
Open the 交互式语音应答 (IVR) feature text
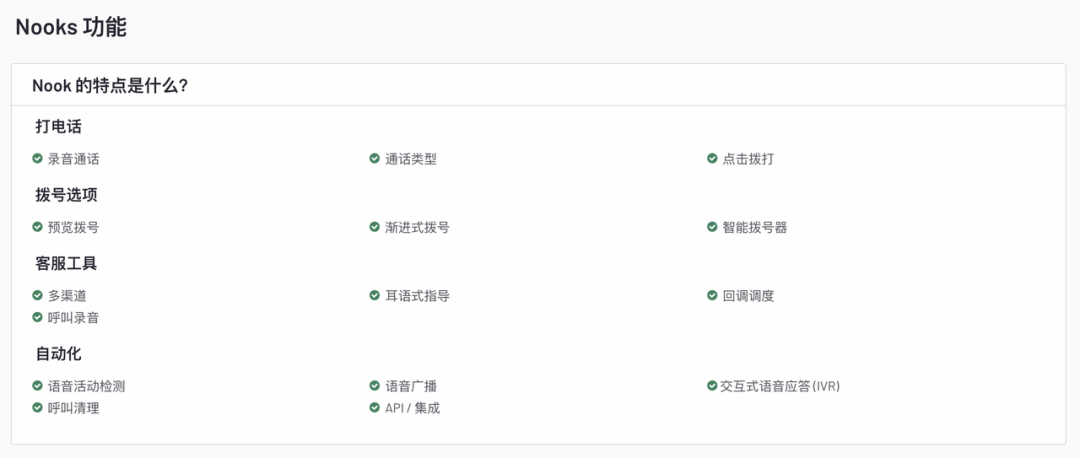point(780,386)
